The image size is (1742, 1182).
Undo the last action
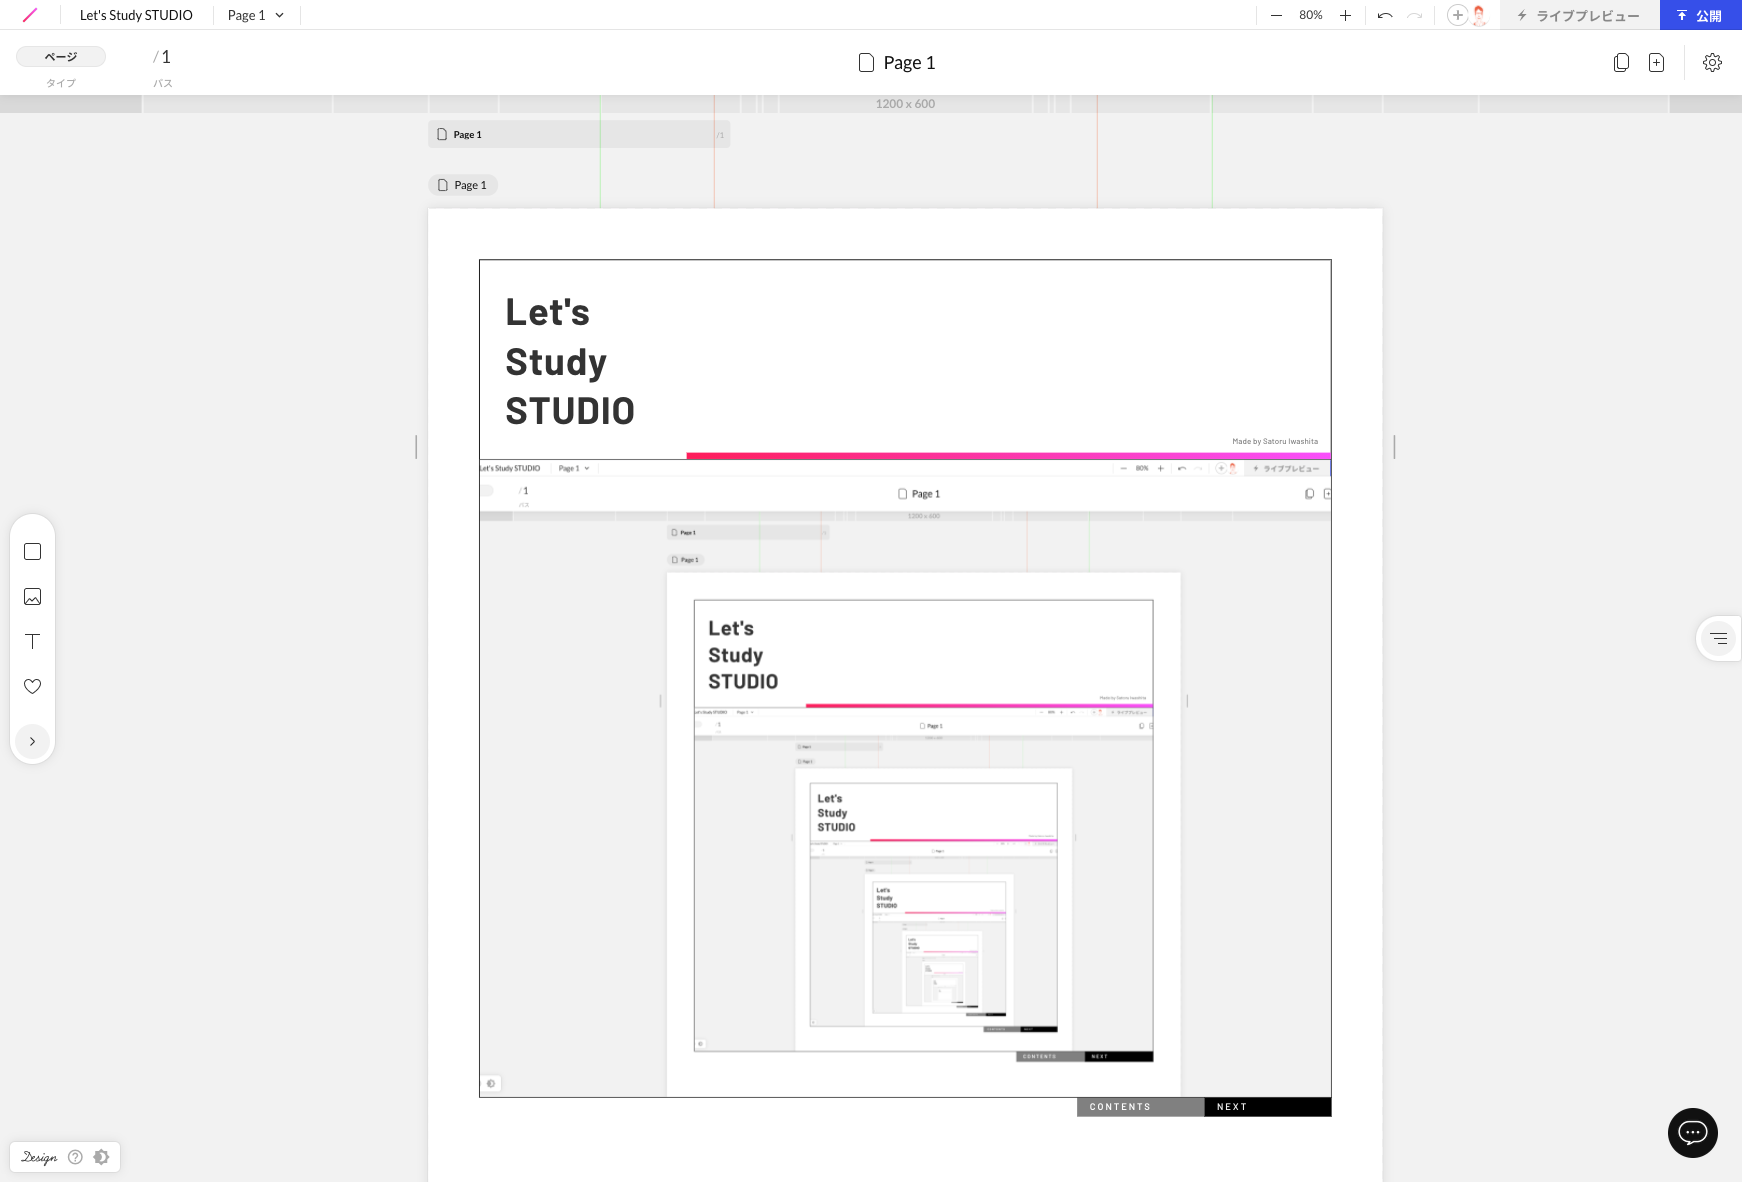pyautogui.click(x=1385, y=15)
